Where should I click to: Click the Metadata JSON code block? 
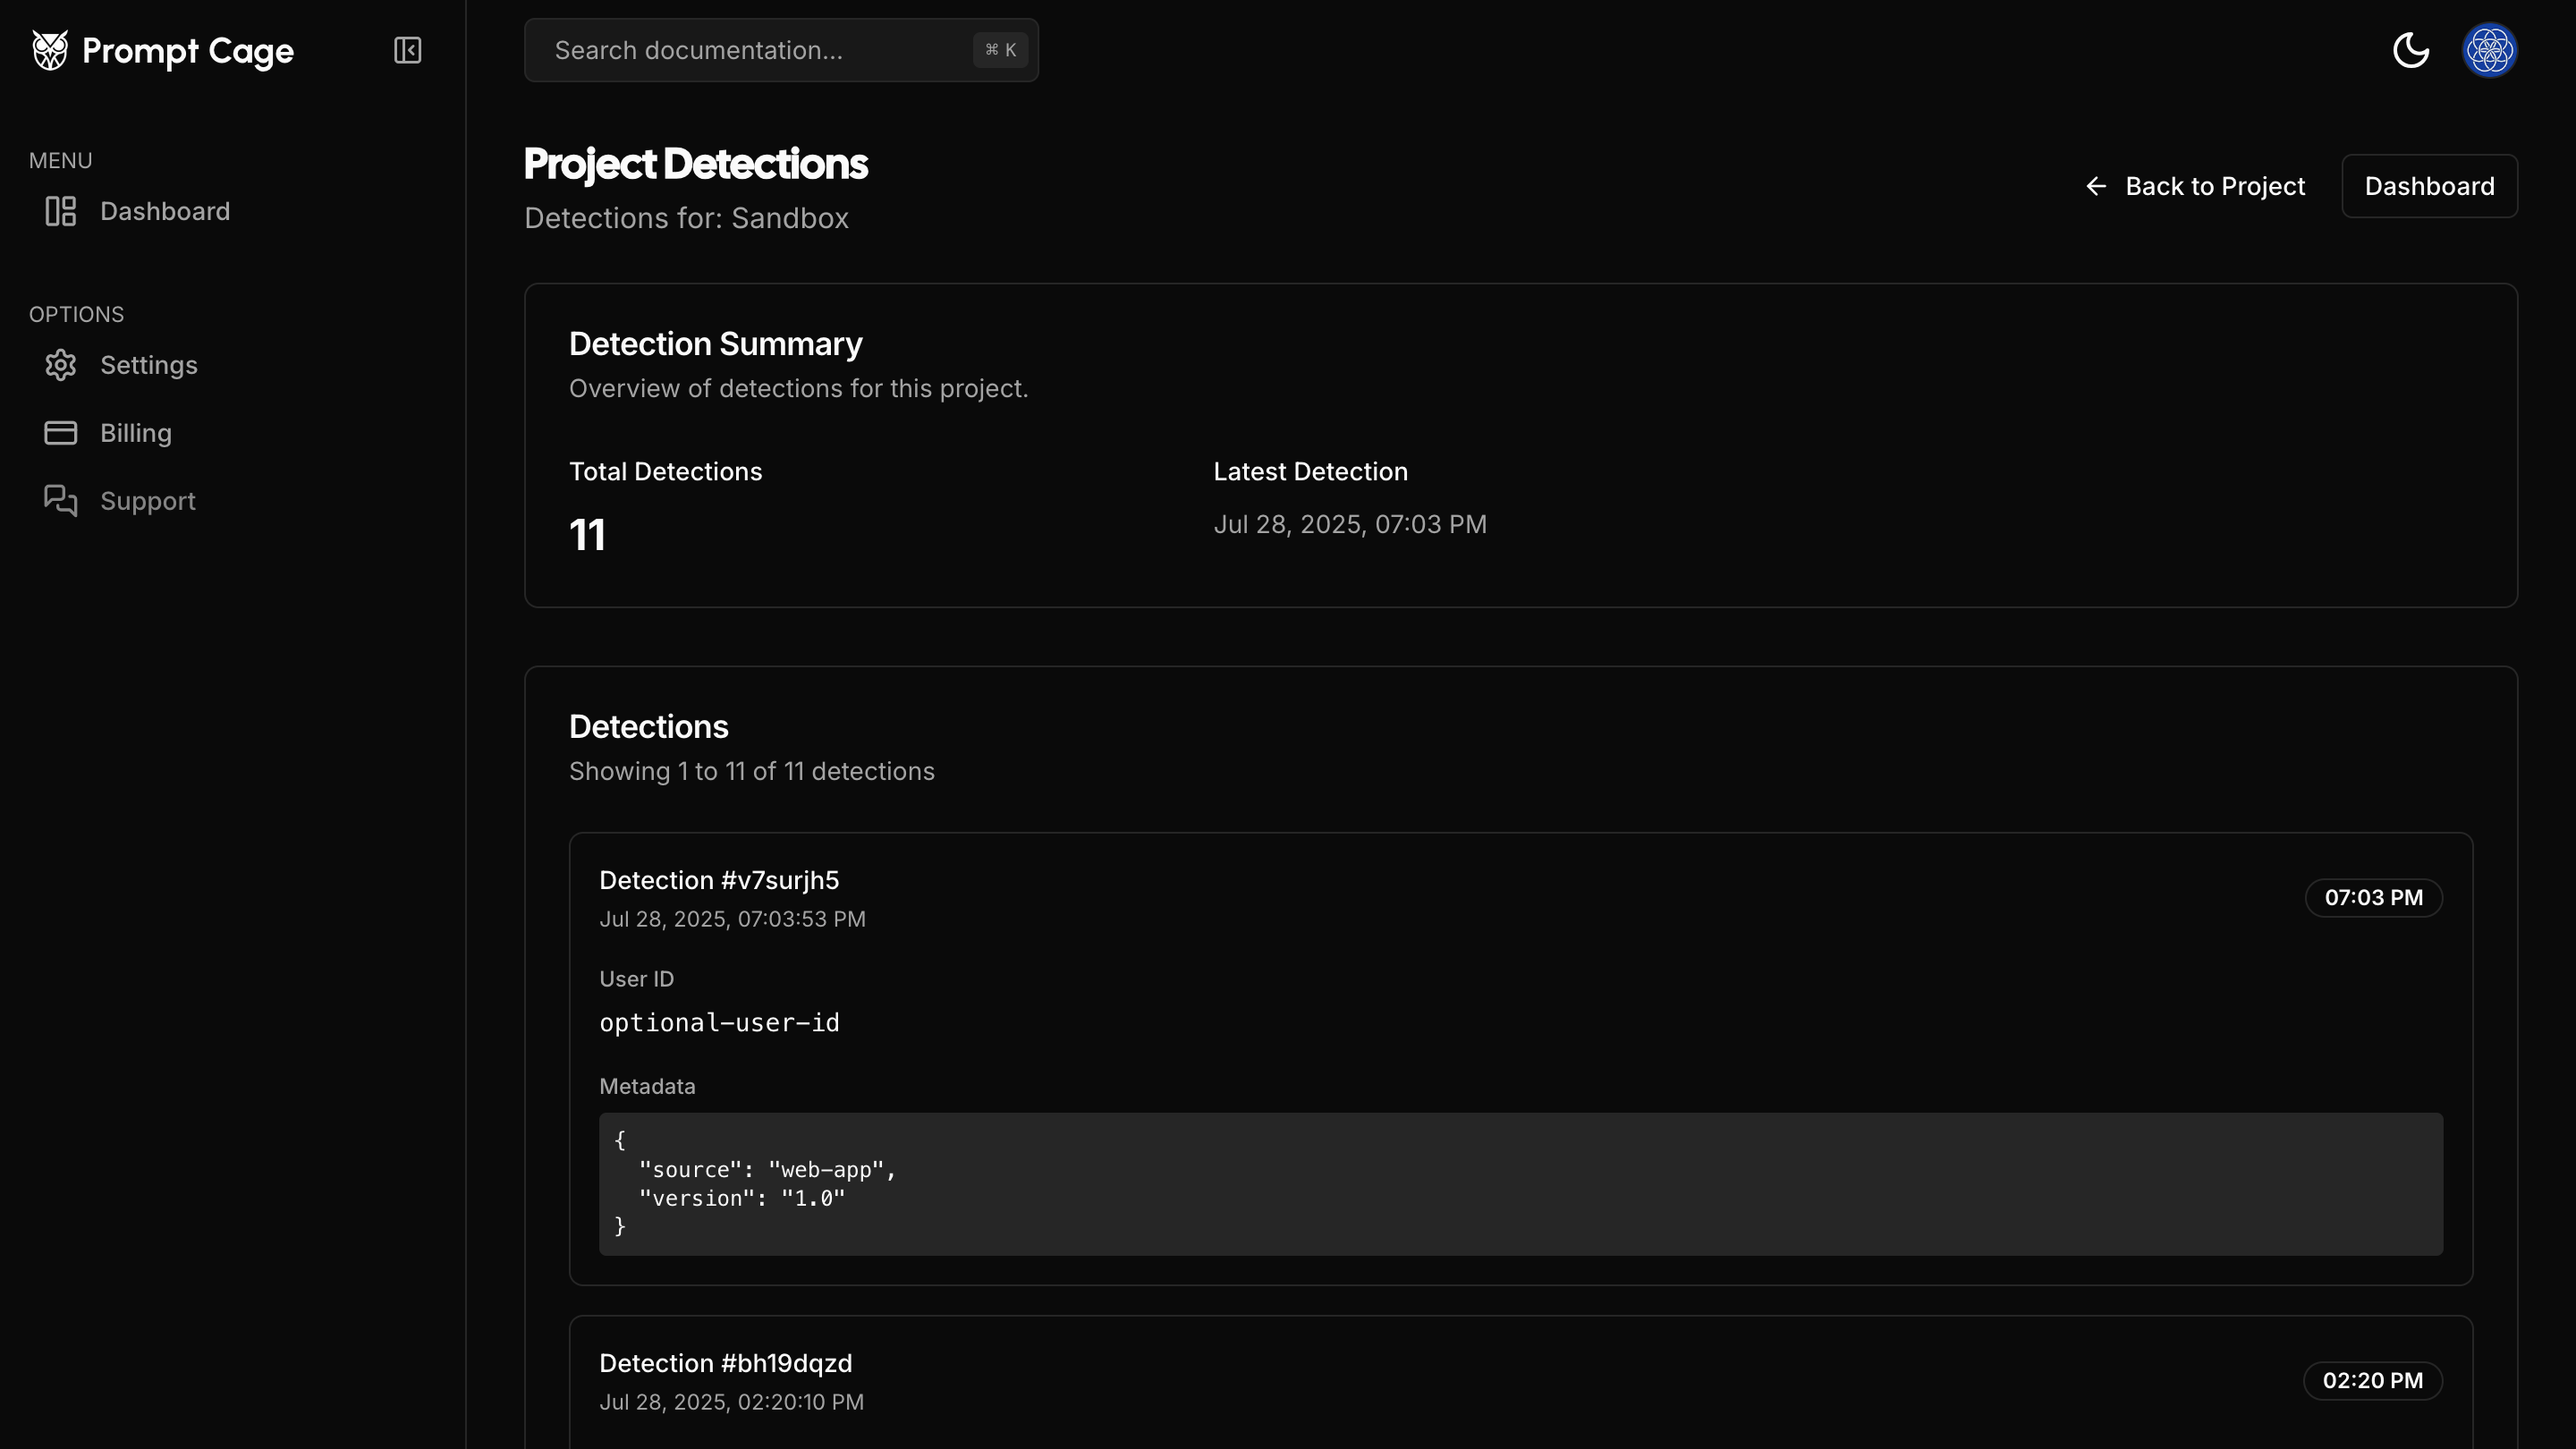tap(1520, 1183)
